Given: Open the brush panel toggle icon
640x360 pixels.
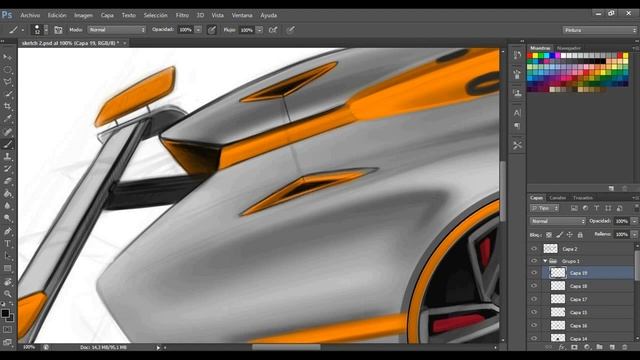Looking at the screenshot, I should click(x=58, y=30).
